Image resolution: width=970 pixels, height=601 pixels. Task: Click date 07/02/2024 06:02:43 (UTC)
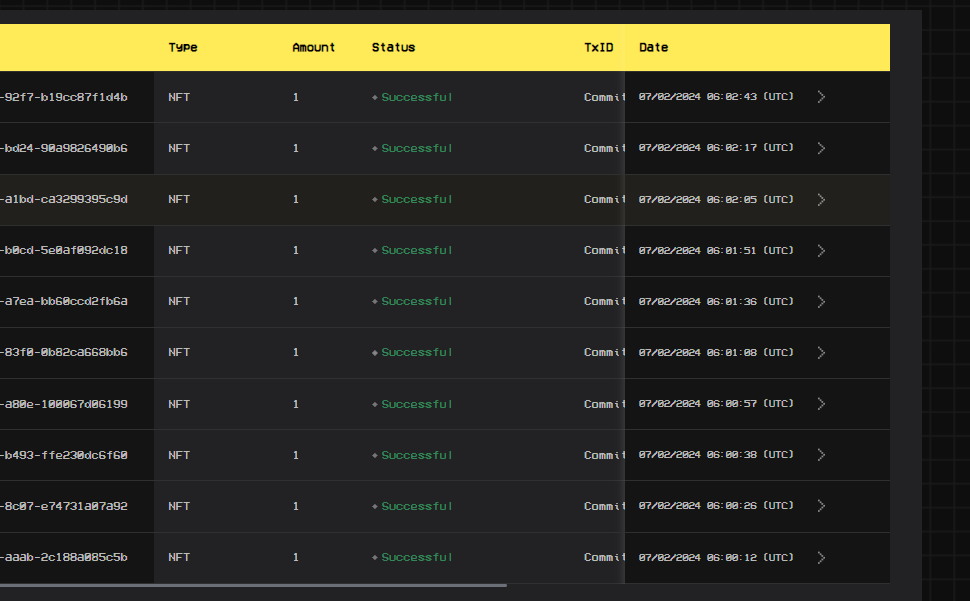coord(716,96)
